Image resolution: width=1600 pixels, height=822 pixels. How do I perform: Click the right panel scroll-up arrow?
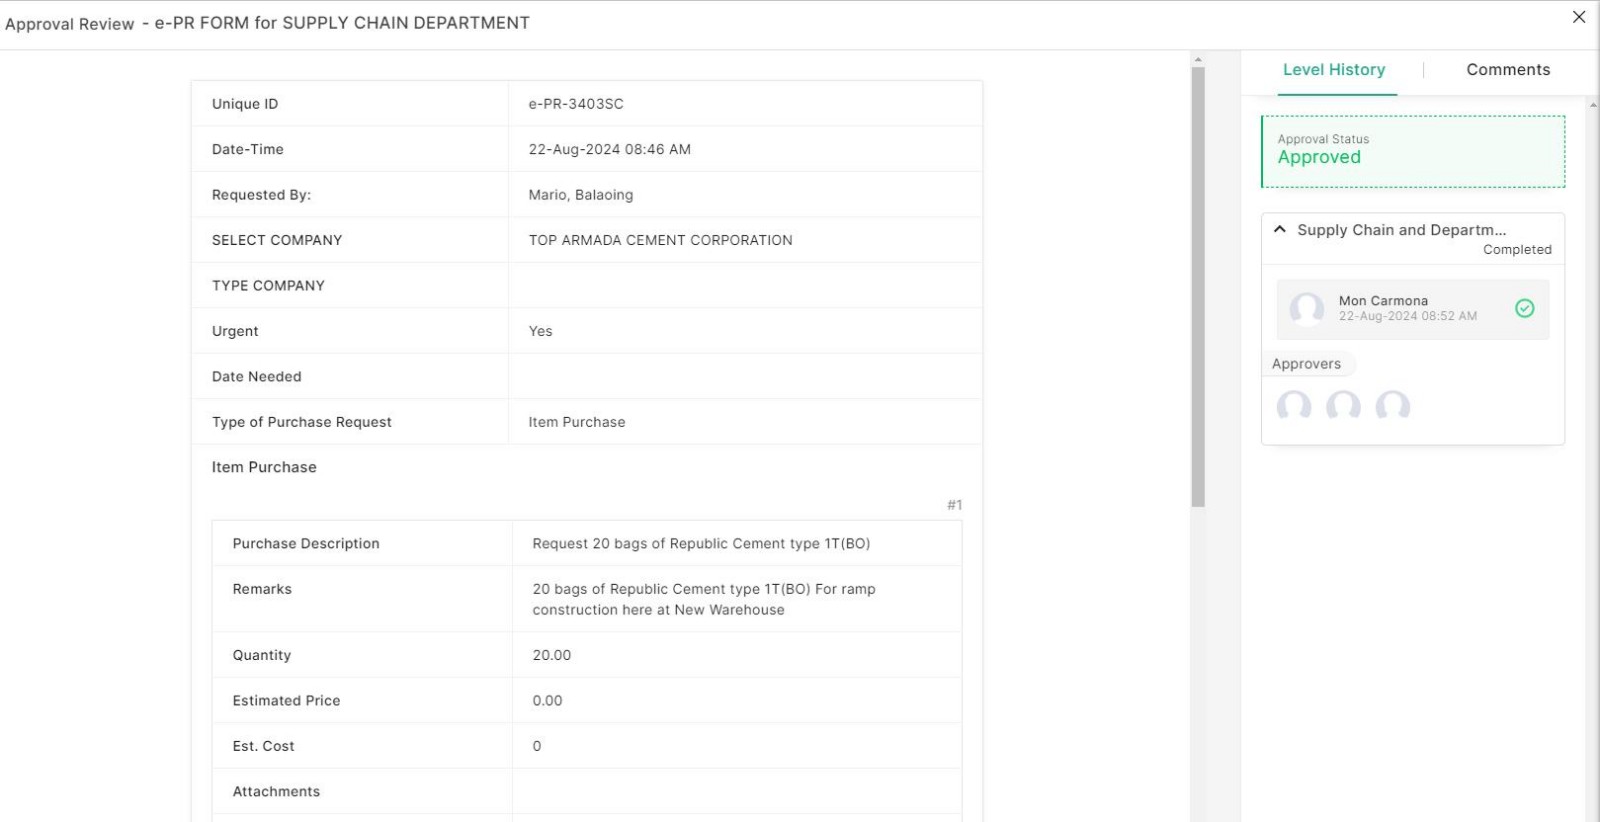point(1592,104)
